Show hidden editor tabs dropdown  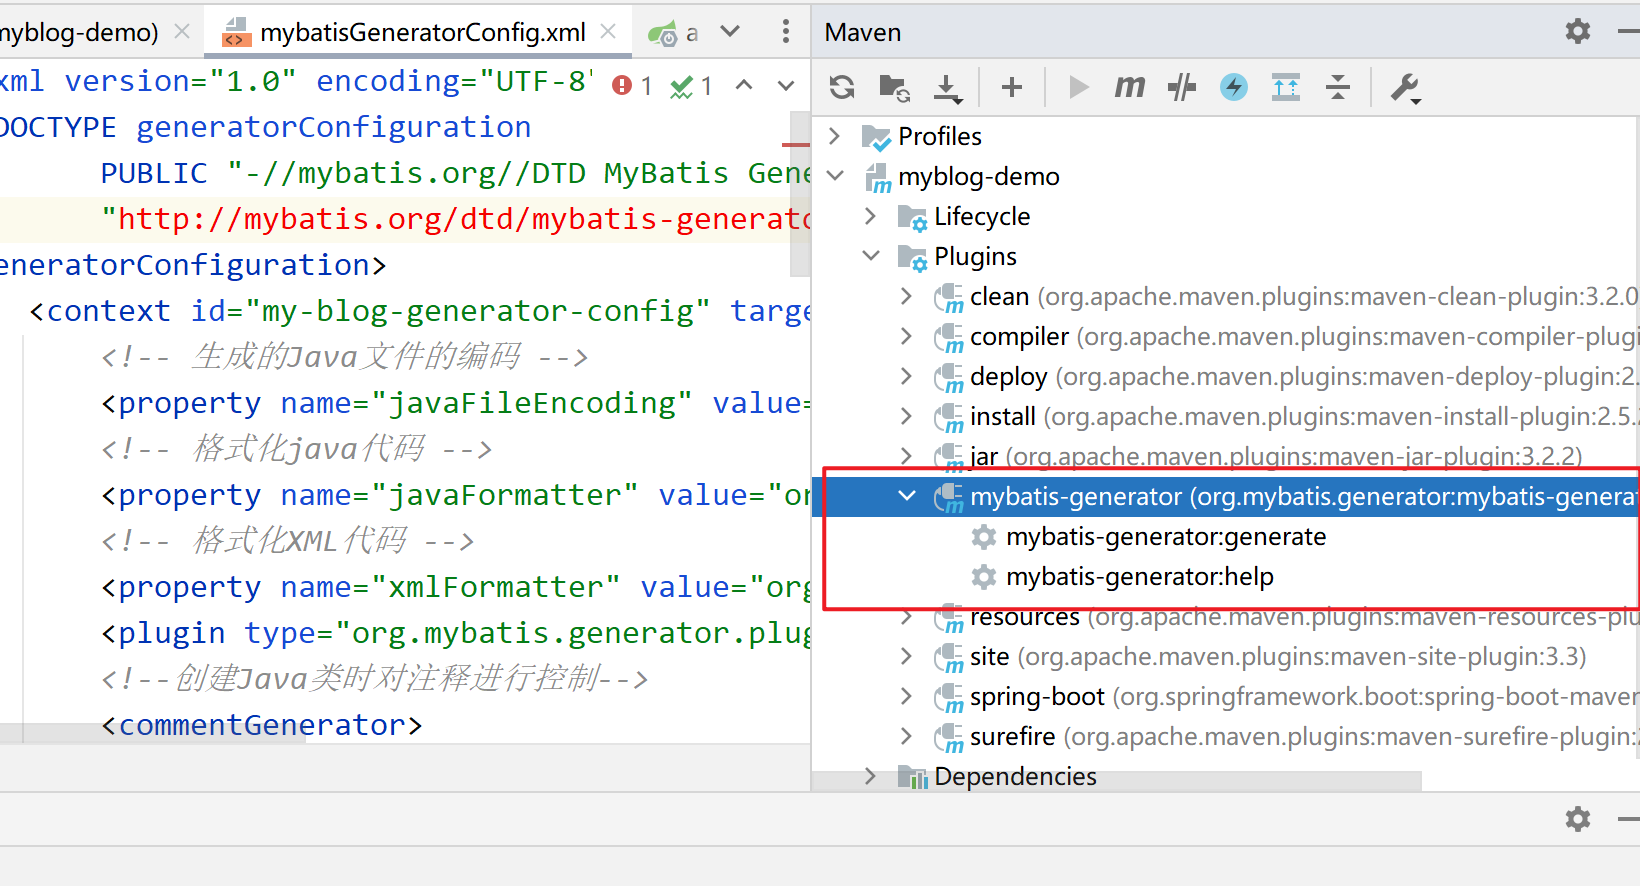(731, 32)
